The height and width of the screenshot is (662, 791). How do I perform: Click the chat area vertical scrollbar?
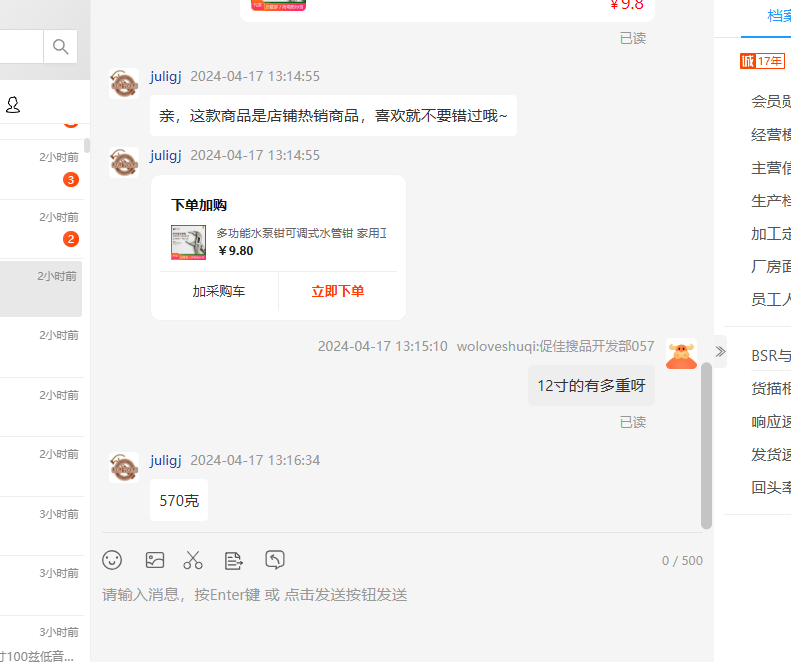pyautogui.click(x=706, y=445)
